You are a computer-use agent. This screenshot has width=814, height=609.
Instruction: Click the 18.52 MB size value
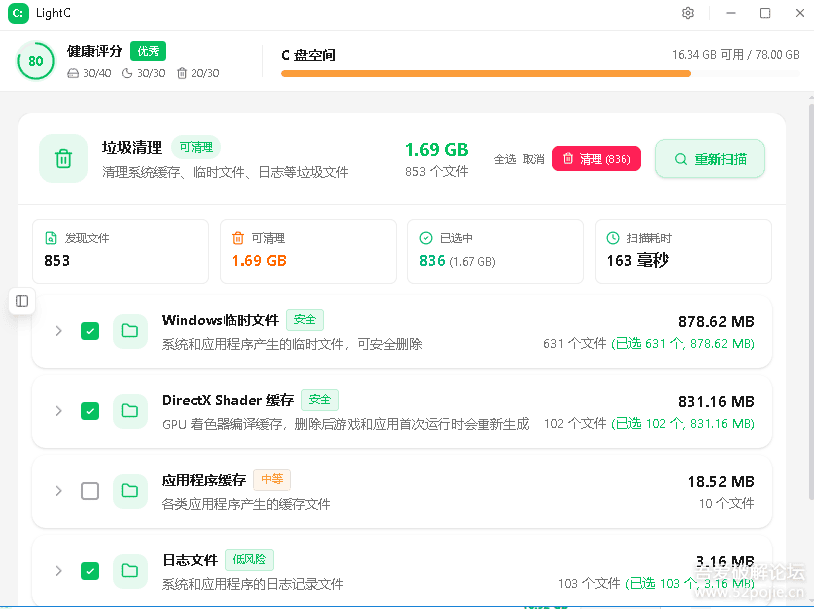point(721,481)
